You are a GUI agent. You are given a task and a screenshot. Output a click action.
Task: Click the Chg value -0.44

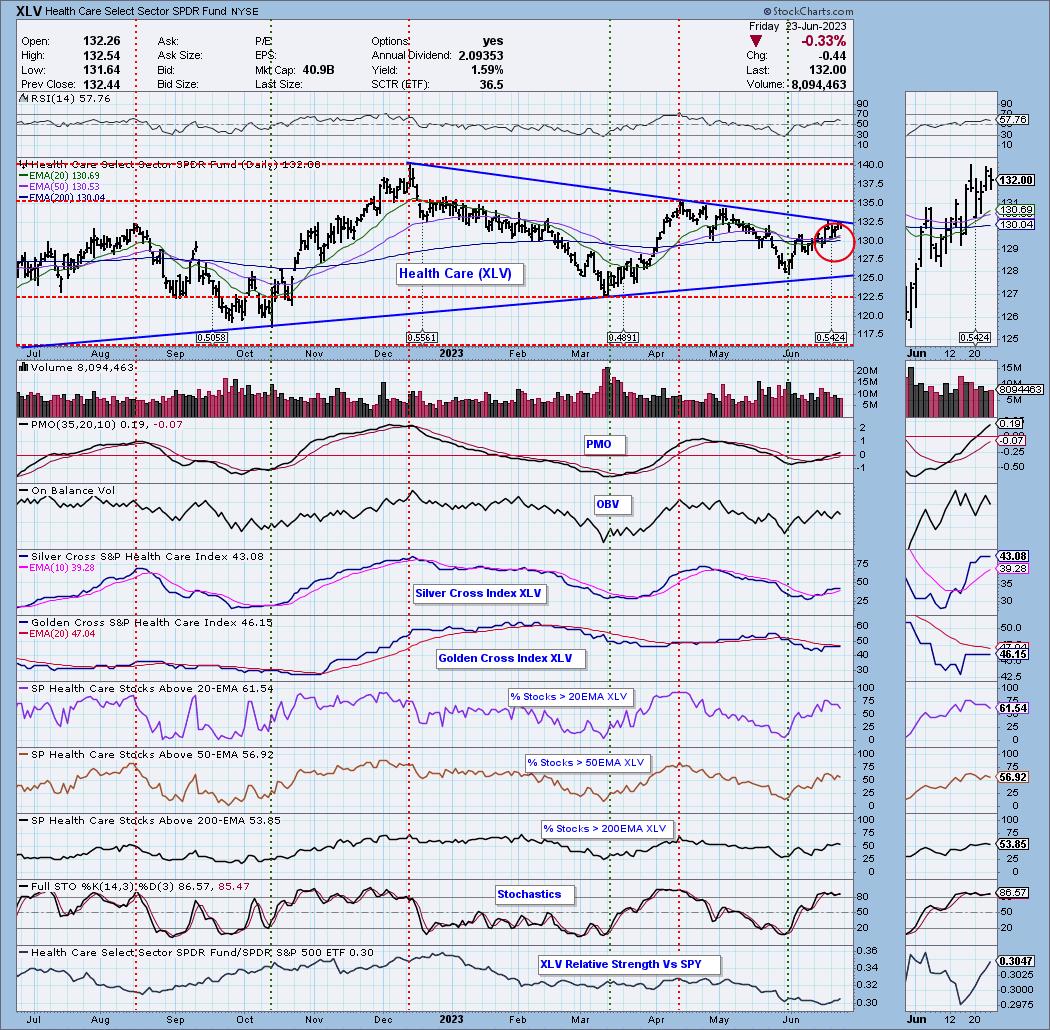point(832,56)
